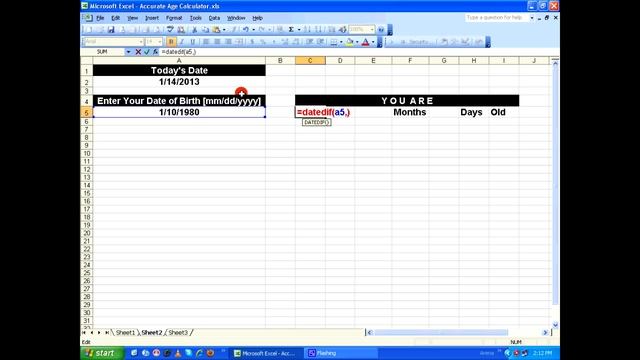The width and height of the screenshot is (640, 360).
Task: Expand the Fill Color palette arrow
Action: click(x=357, y=42)
